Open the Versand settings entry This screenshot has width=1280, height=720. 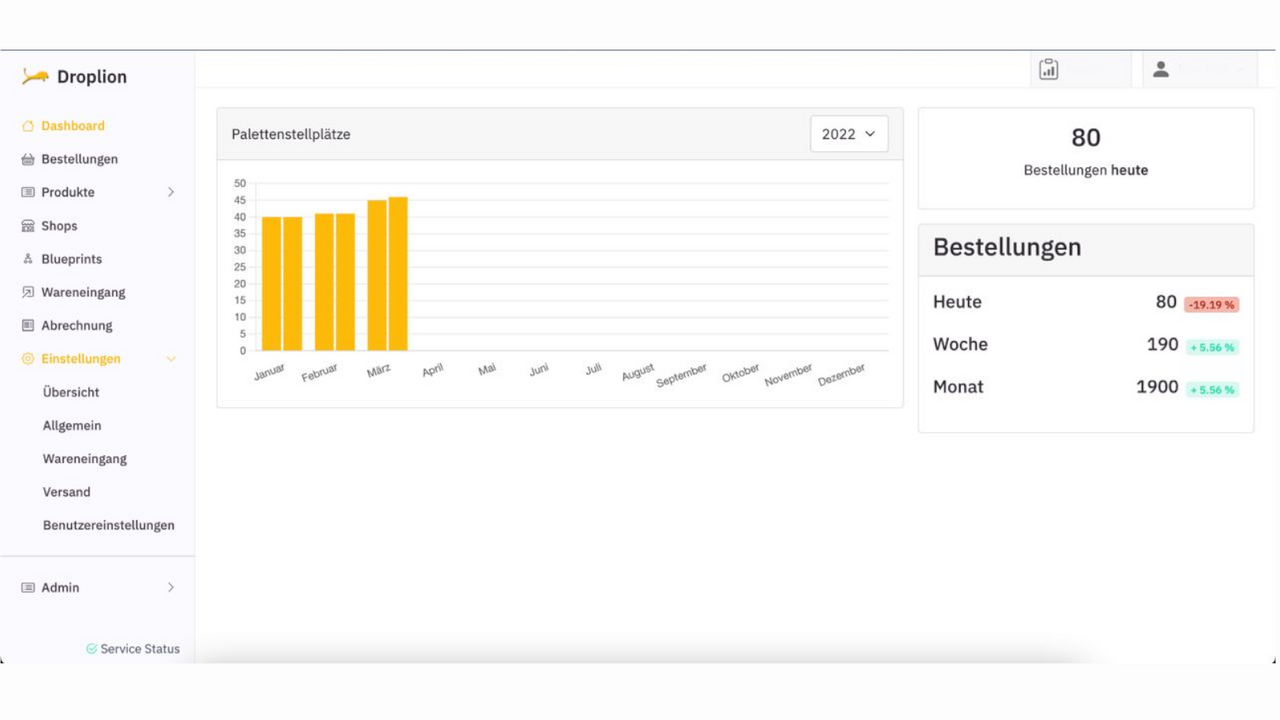66,491
